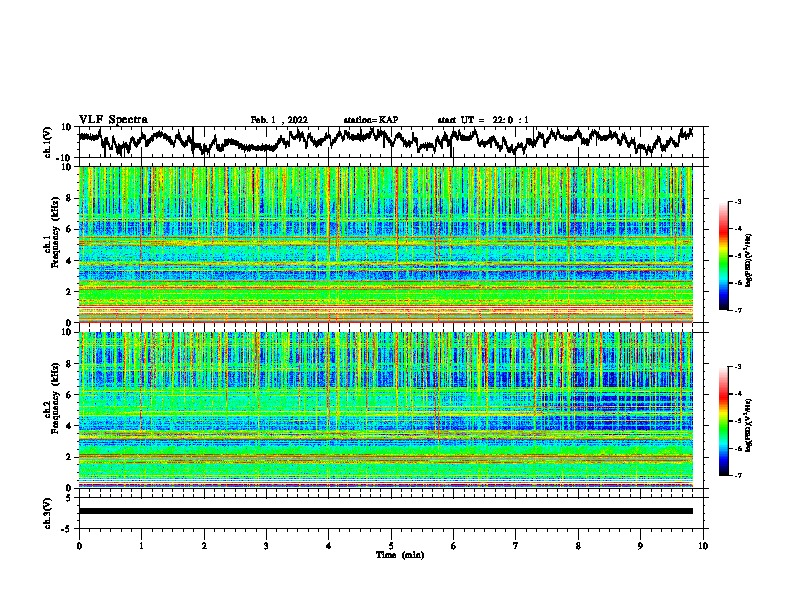The image size is (792, 612).
Task: Click the "1" tick on the time axis
Action: 141,546
